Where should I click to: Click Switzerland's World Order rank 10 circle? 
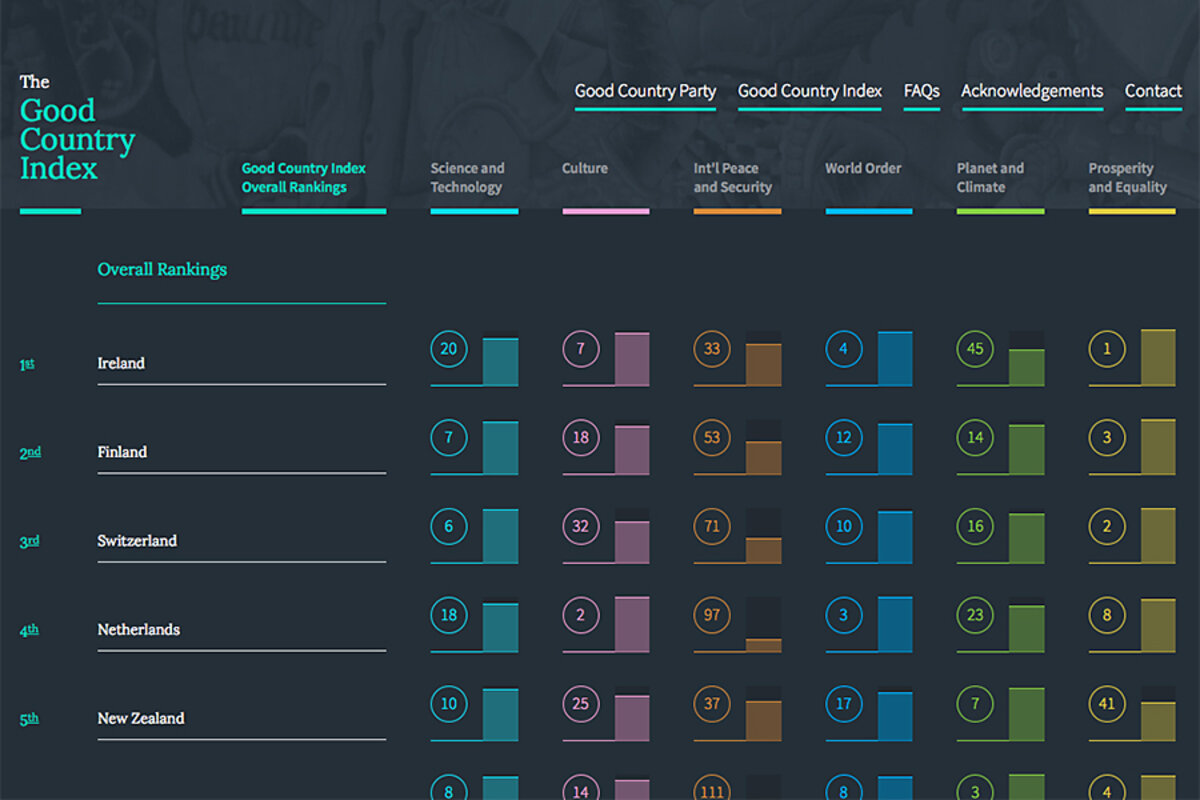844,526
